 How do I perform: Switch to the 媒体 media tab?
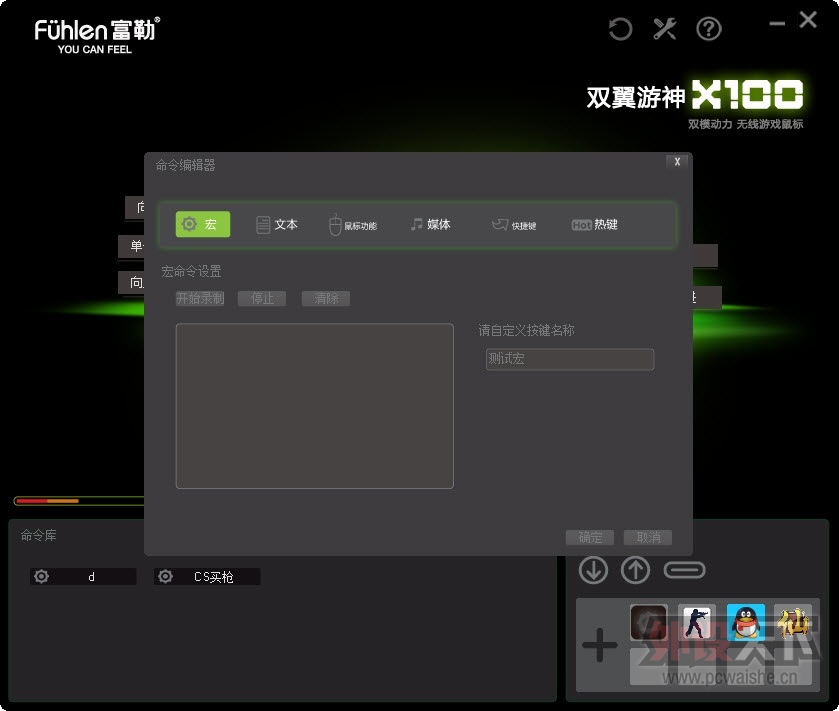pyautogui.click(x=431, y=225)
